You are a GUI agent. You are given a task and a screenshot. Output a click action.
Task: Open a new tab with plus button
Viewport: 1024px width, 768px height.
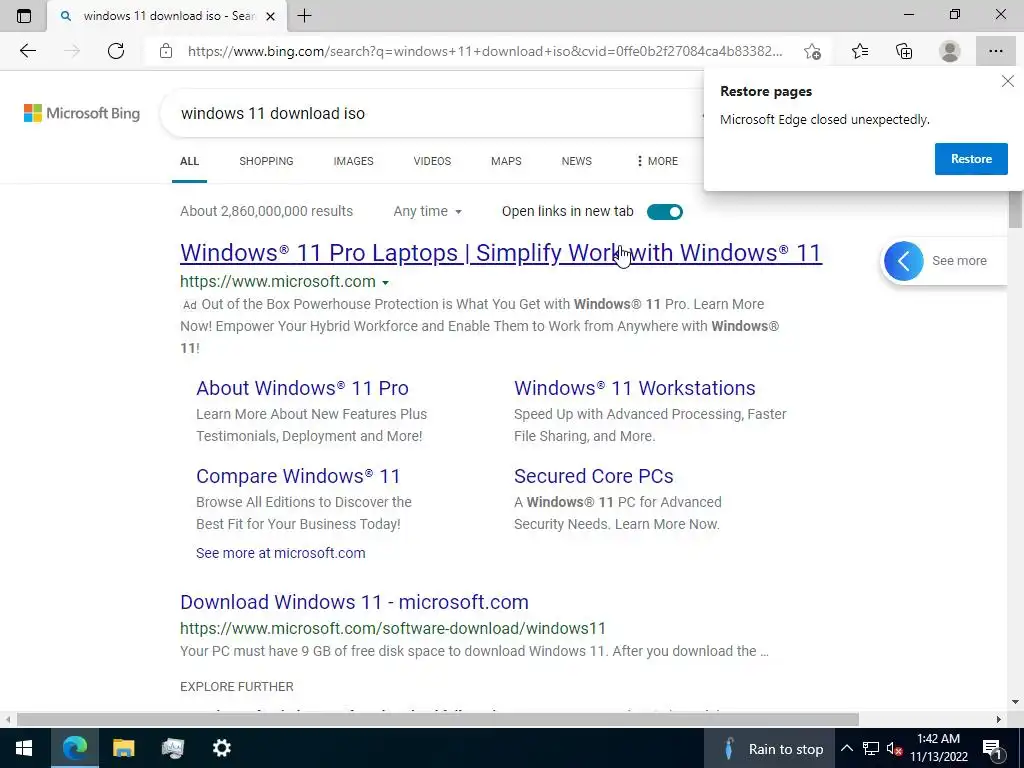304,16
